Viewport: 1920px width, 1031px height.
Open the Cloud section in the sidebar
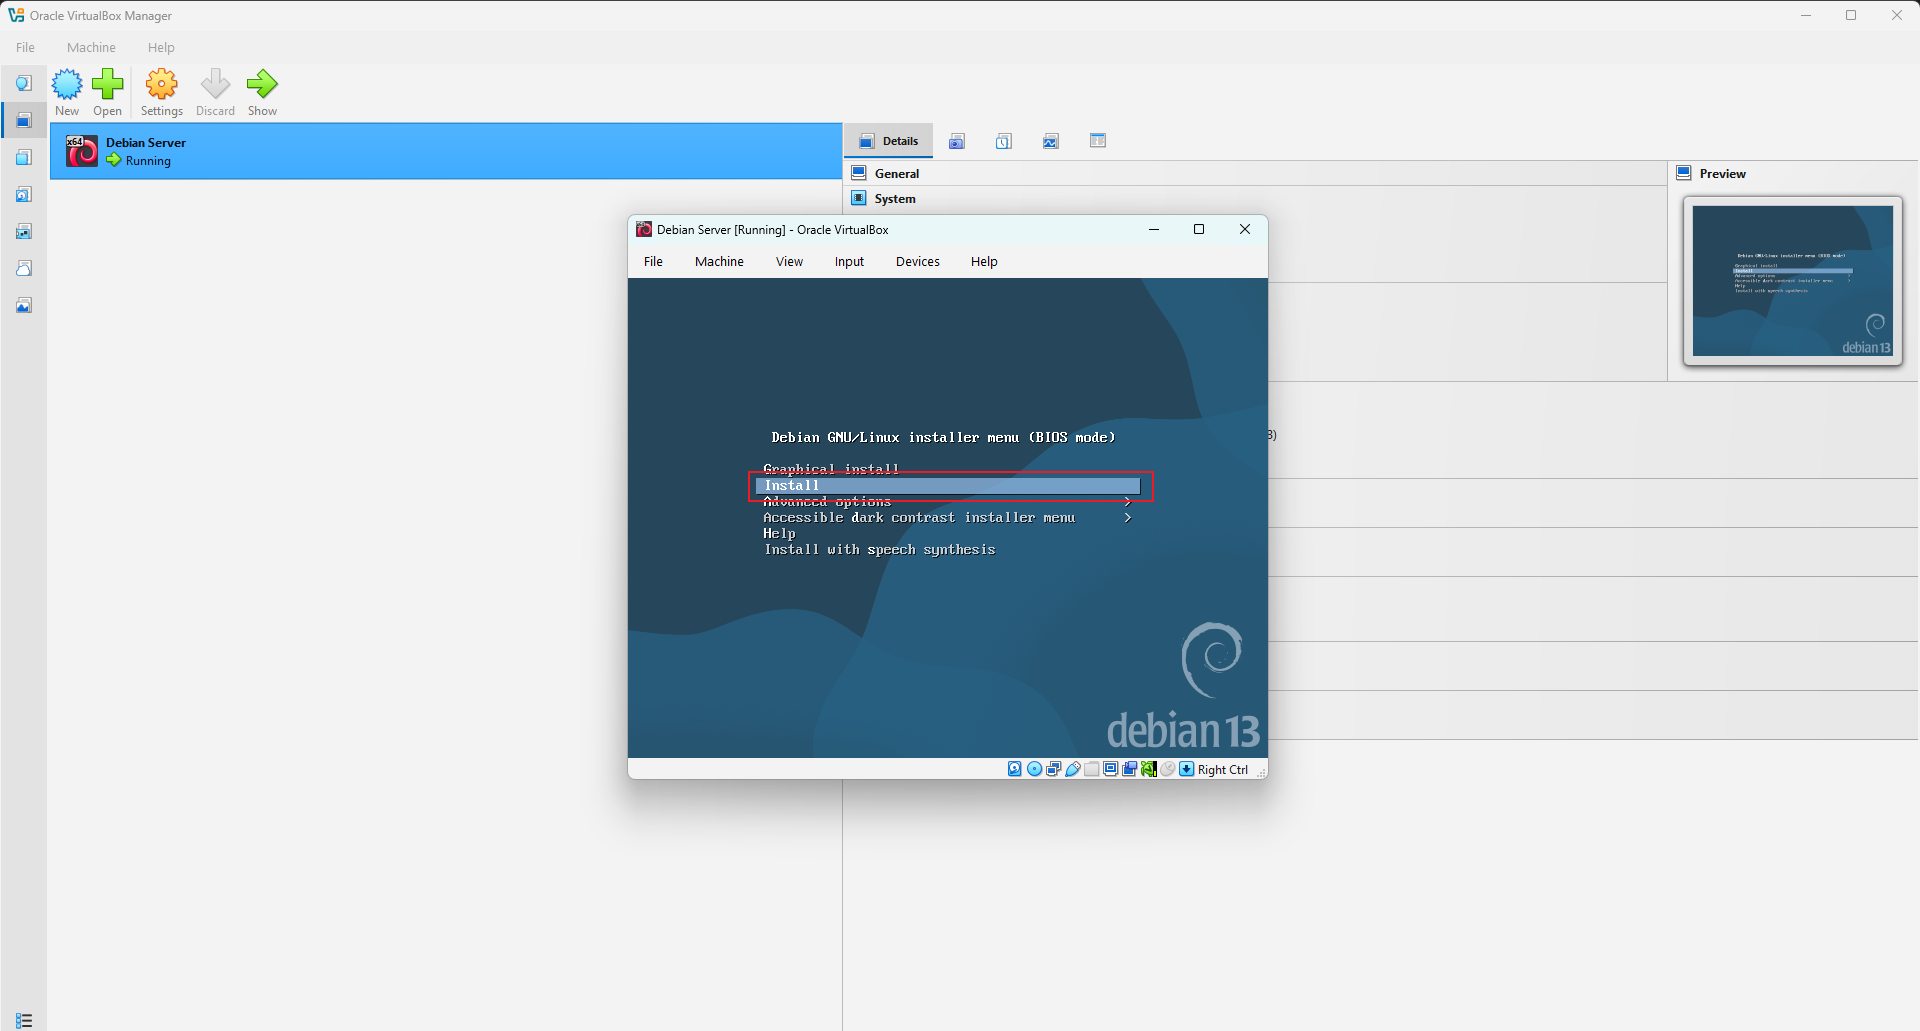[x=23, y=268]
